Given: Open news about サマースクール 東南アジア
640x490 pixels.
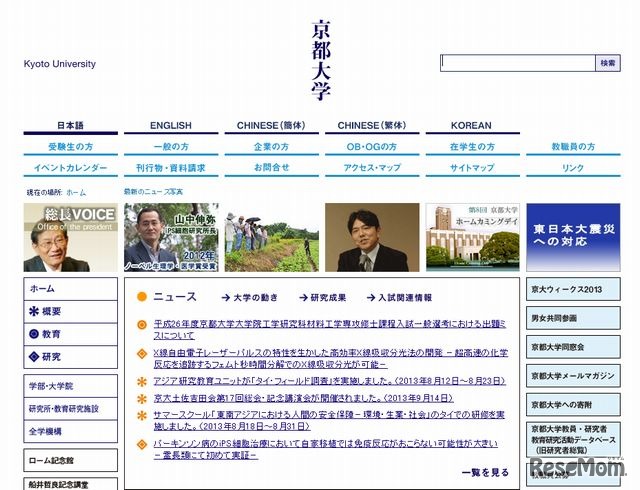Looking at the screenshot, I should click(329, 421).
